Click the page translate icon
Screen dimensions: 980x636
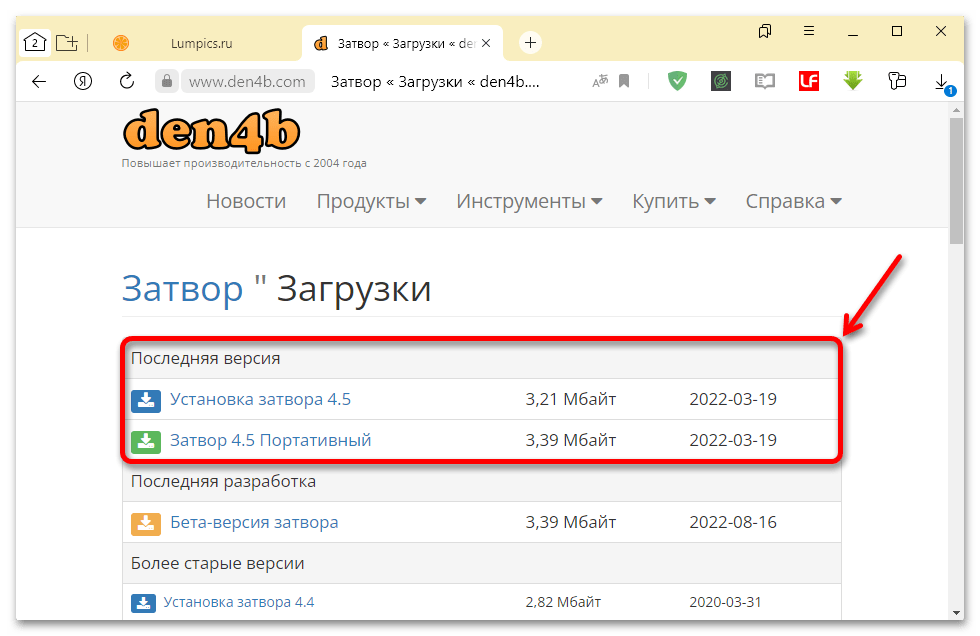click(600, 81)
